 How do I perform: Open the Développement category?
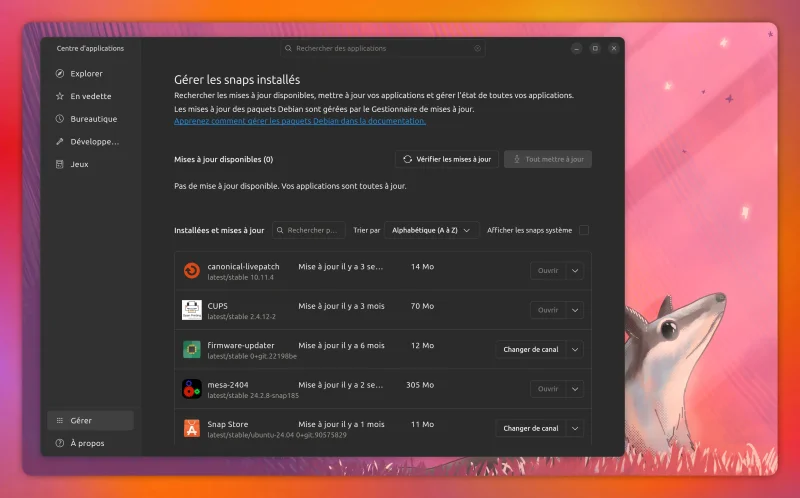click(x=90, y=141)
